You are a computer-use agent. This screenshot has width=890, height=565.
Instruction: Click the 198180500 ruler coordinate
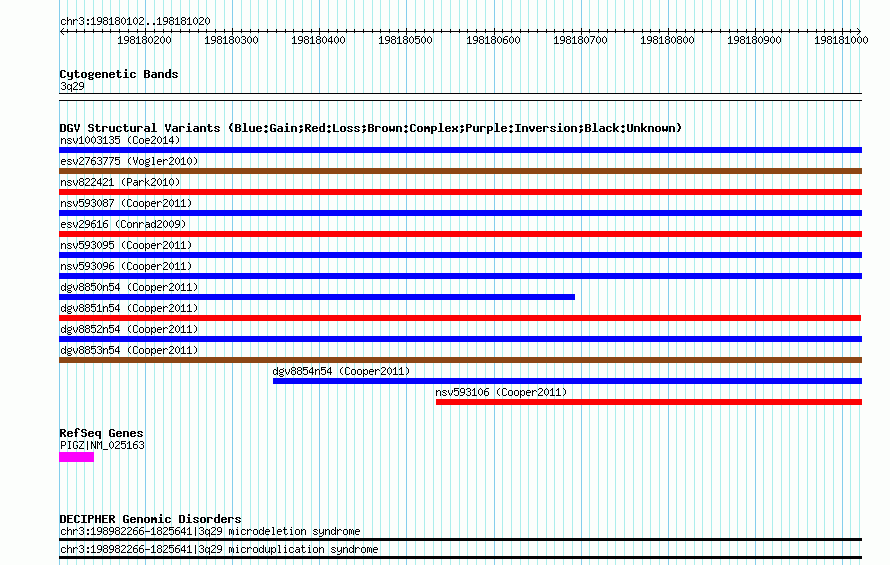click(x=405, y=40)
